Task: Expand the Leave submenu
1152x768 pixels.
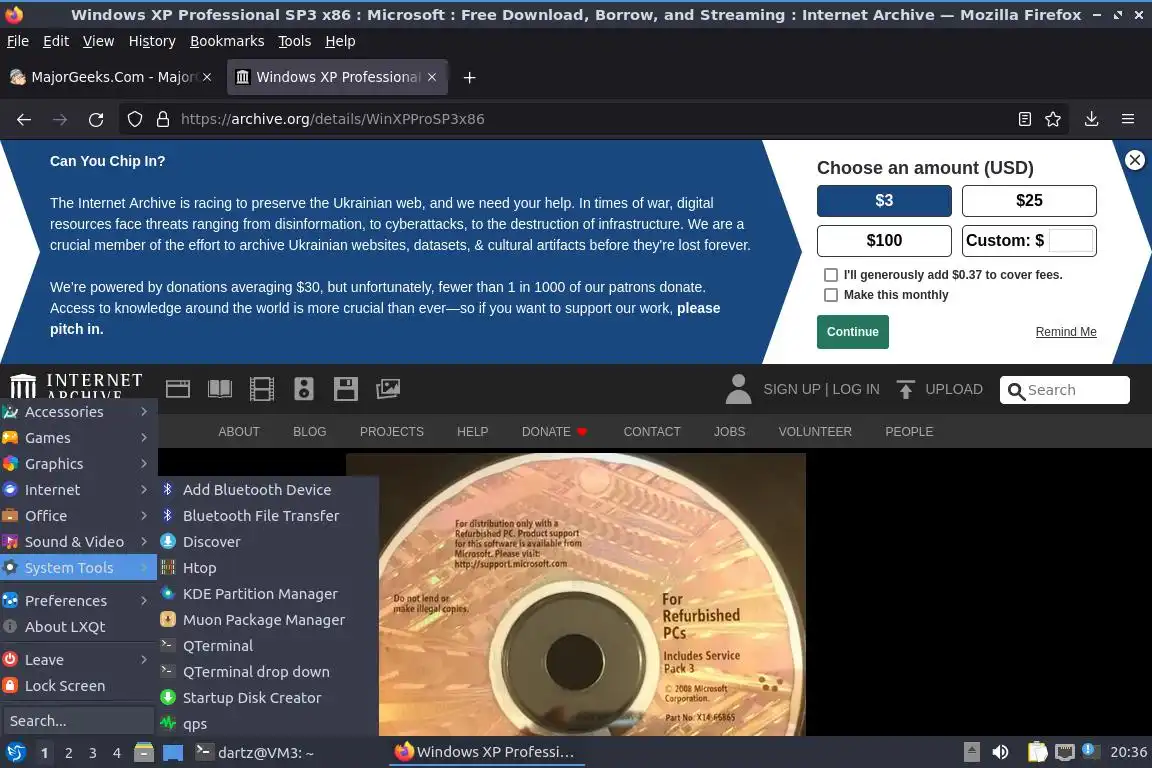Action: (x=79, y=660)
